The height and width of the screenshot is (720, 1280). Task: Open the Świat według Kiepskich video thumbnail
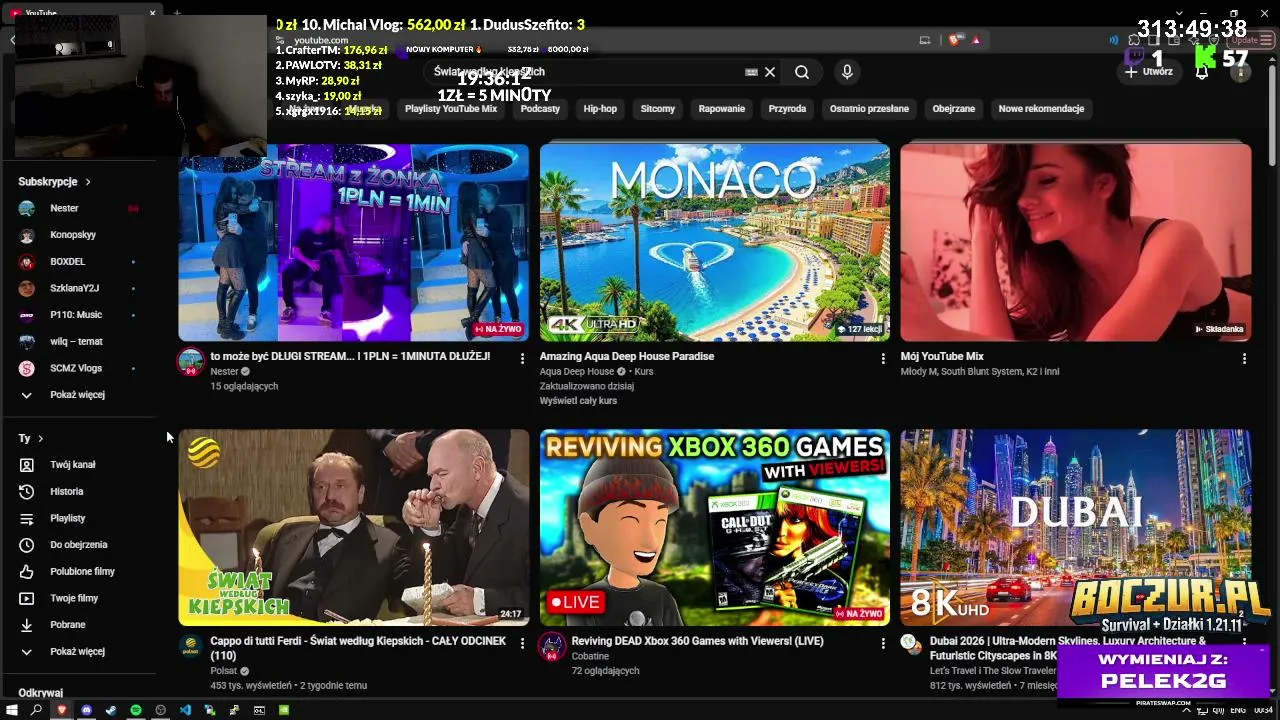354,528
